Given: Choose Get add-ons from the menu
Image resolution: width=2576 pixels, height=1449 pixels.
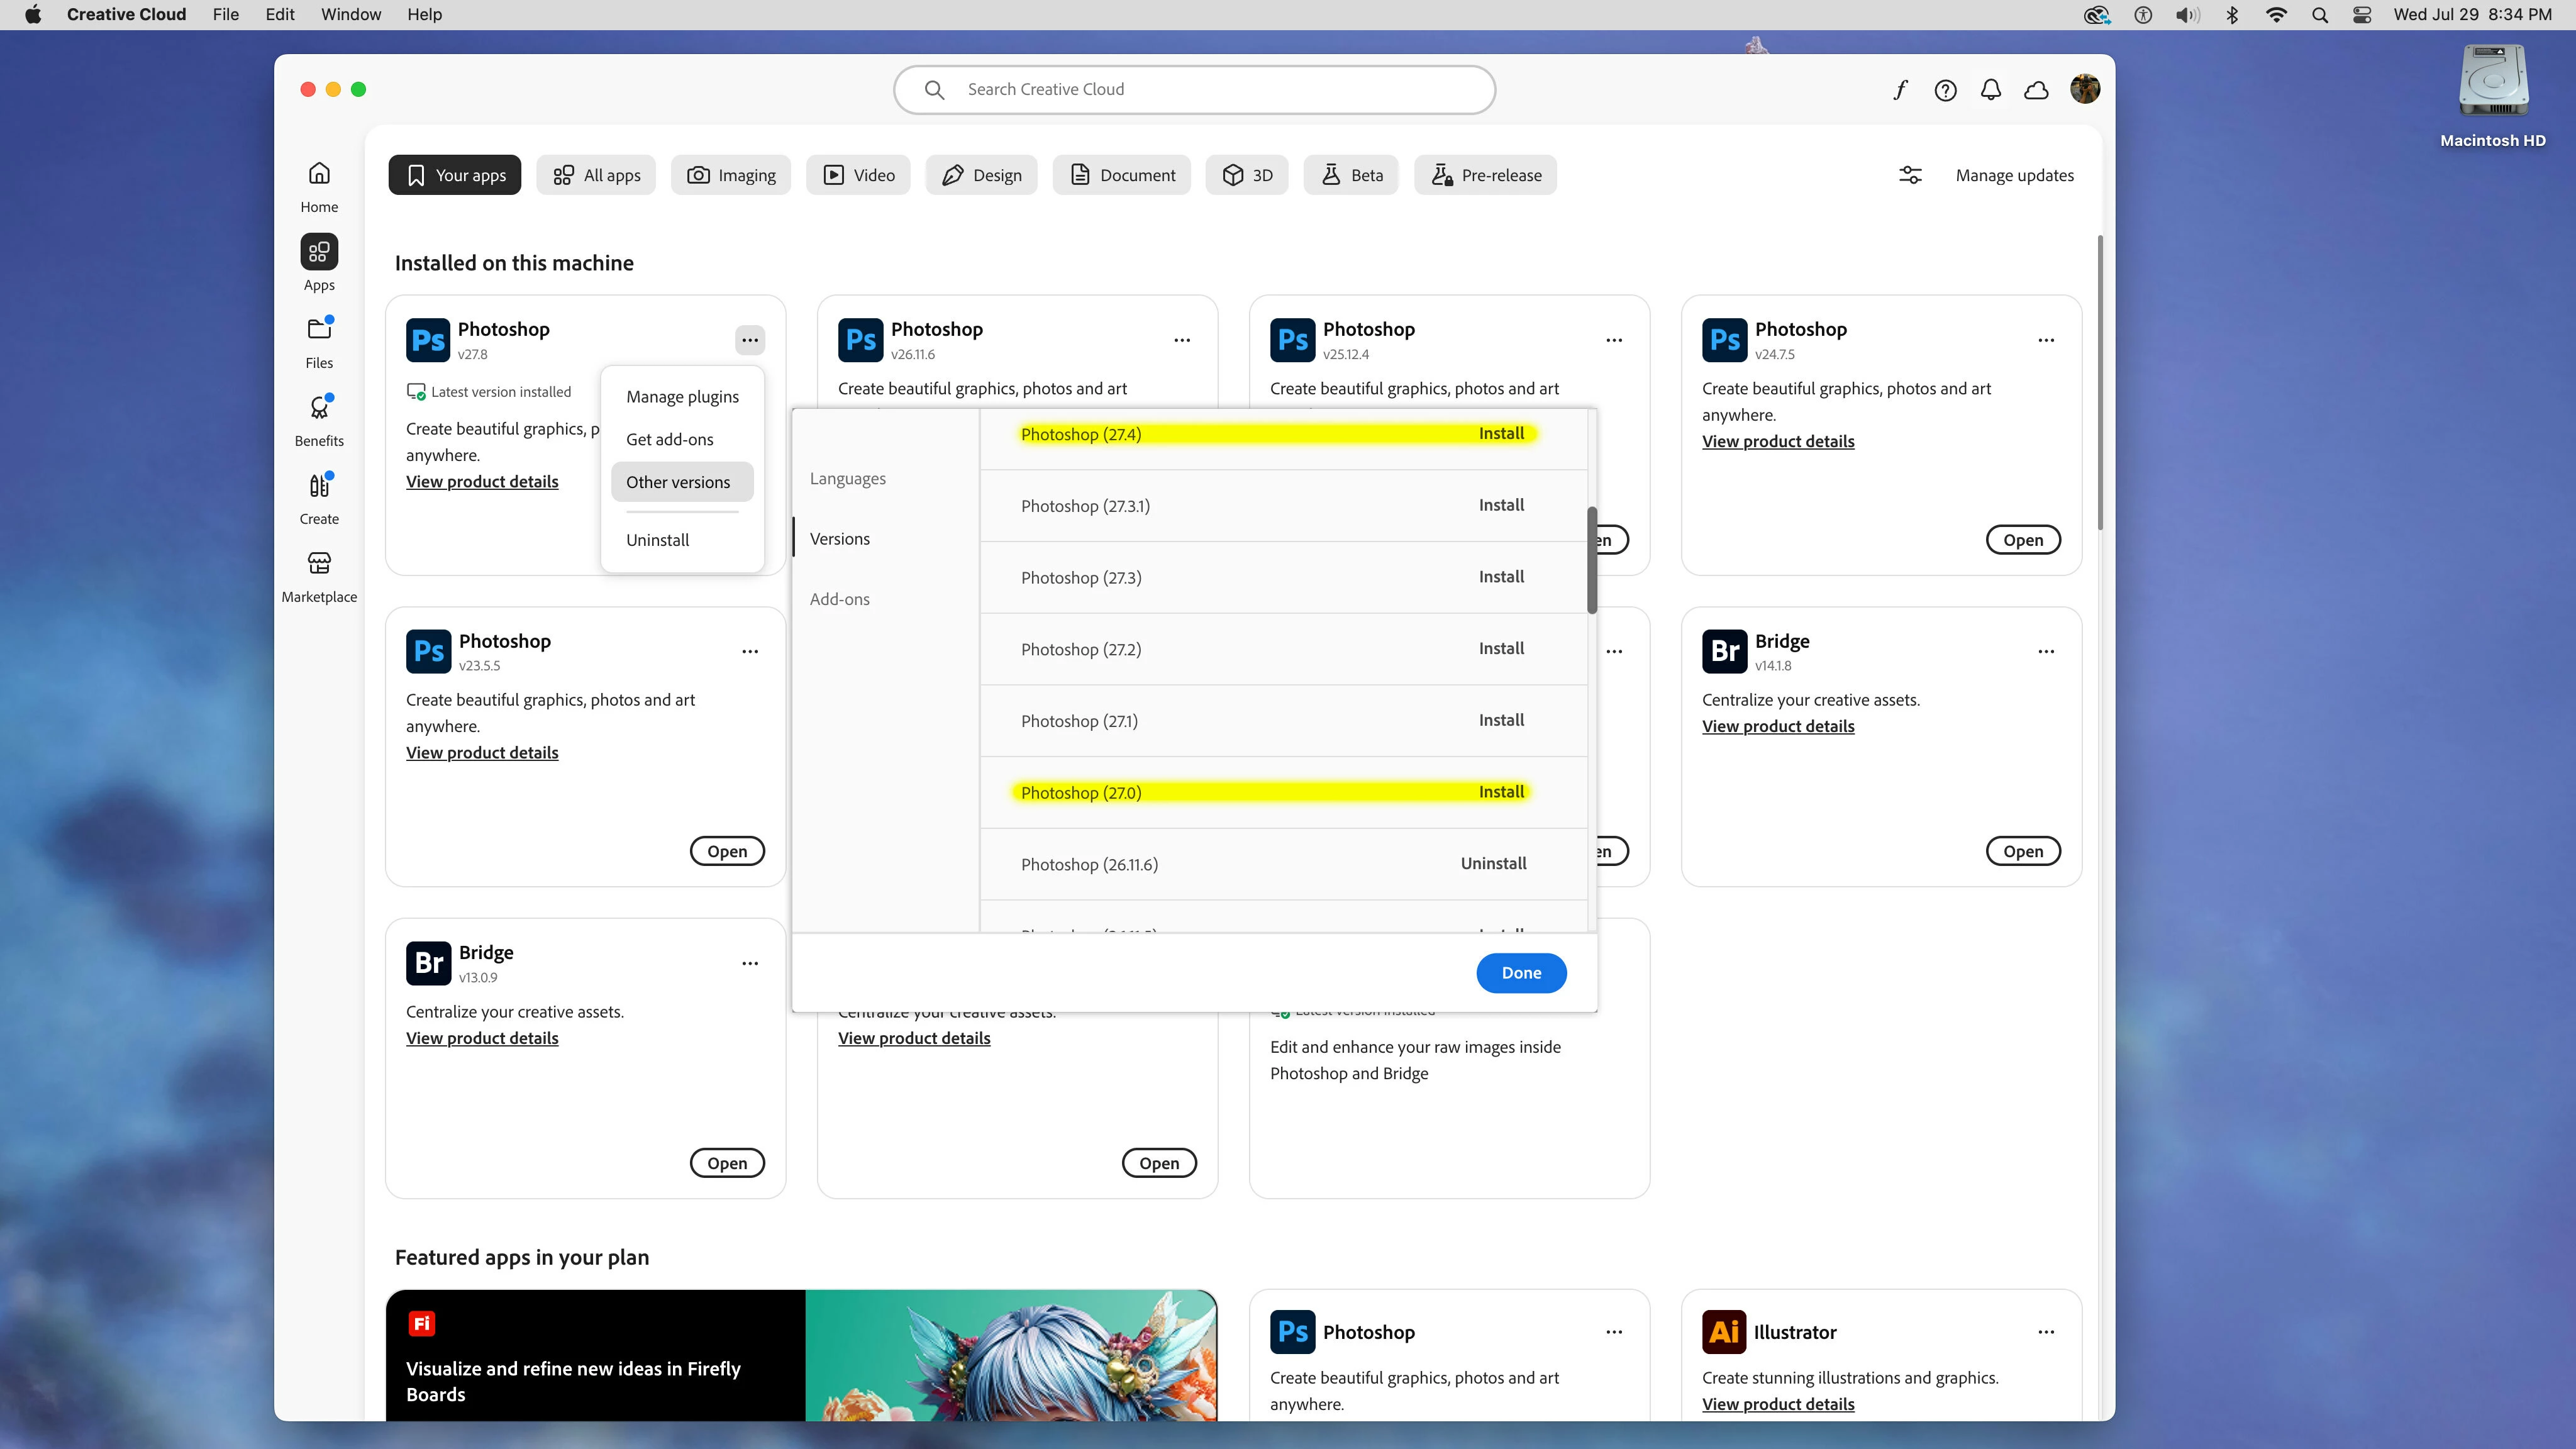Looking at the screenshot, I should (x=682, y=439).
